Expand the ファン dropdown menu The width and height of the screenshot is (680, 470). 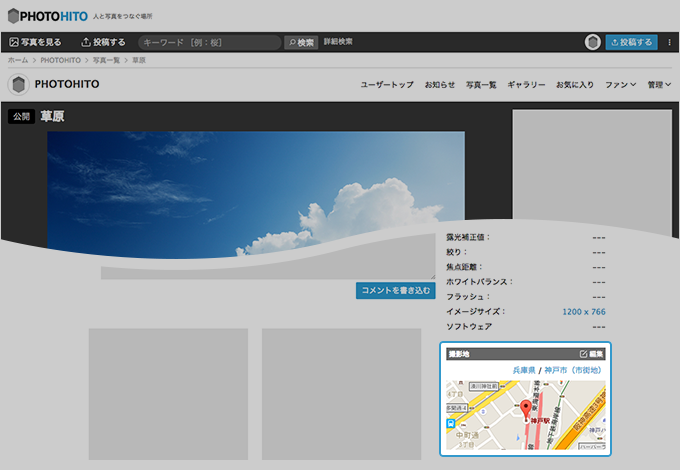620,85
